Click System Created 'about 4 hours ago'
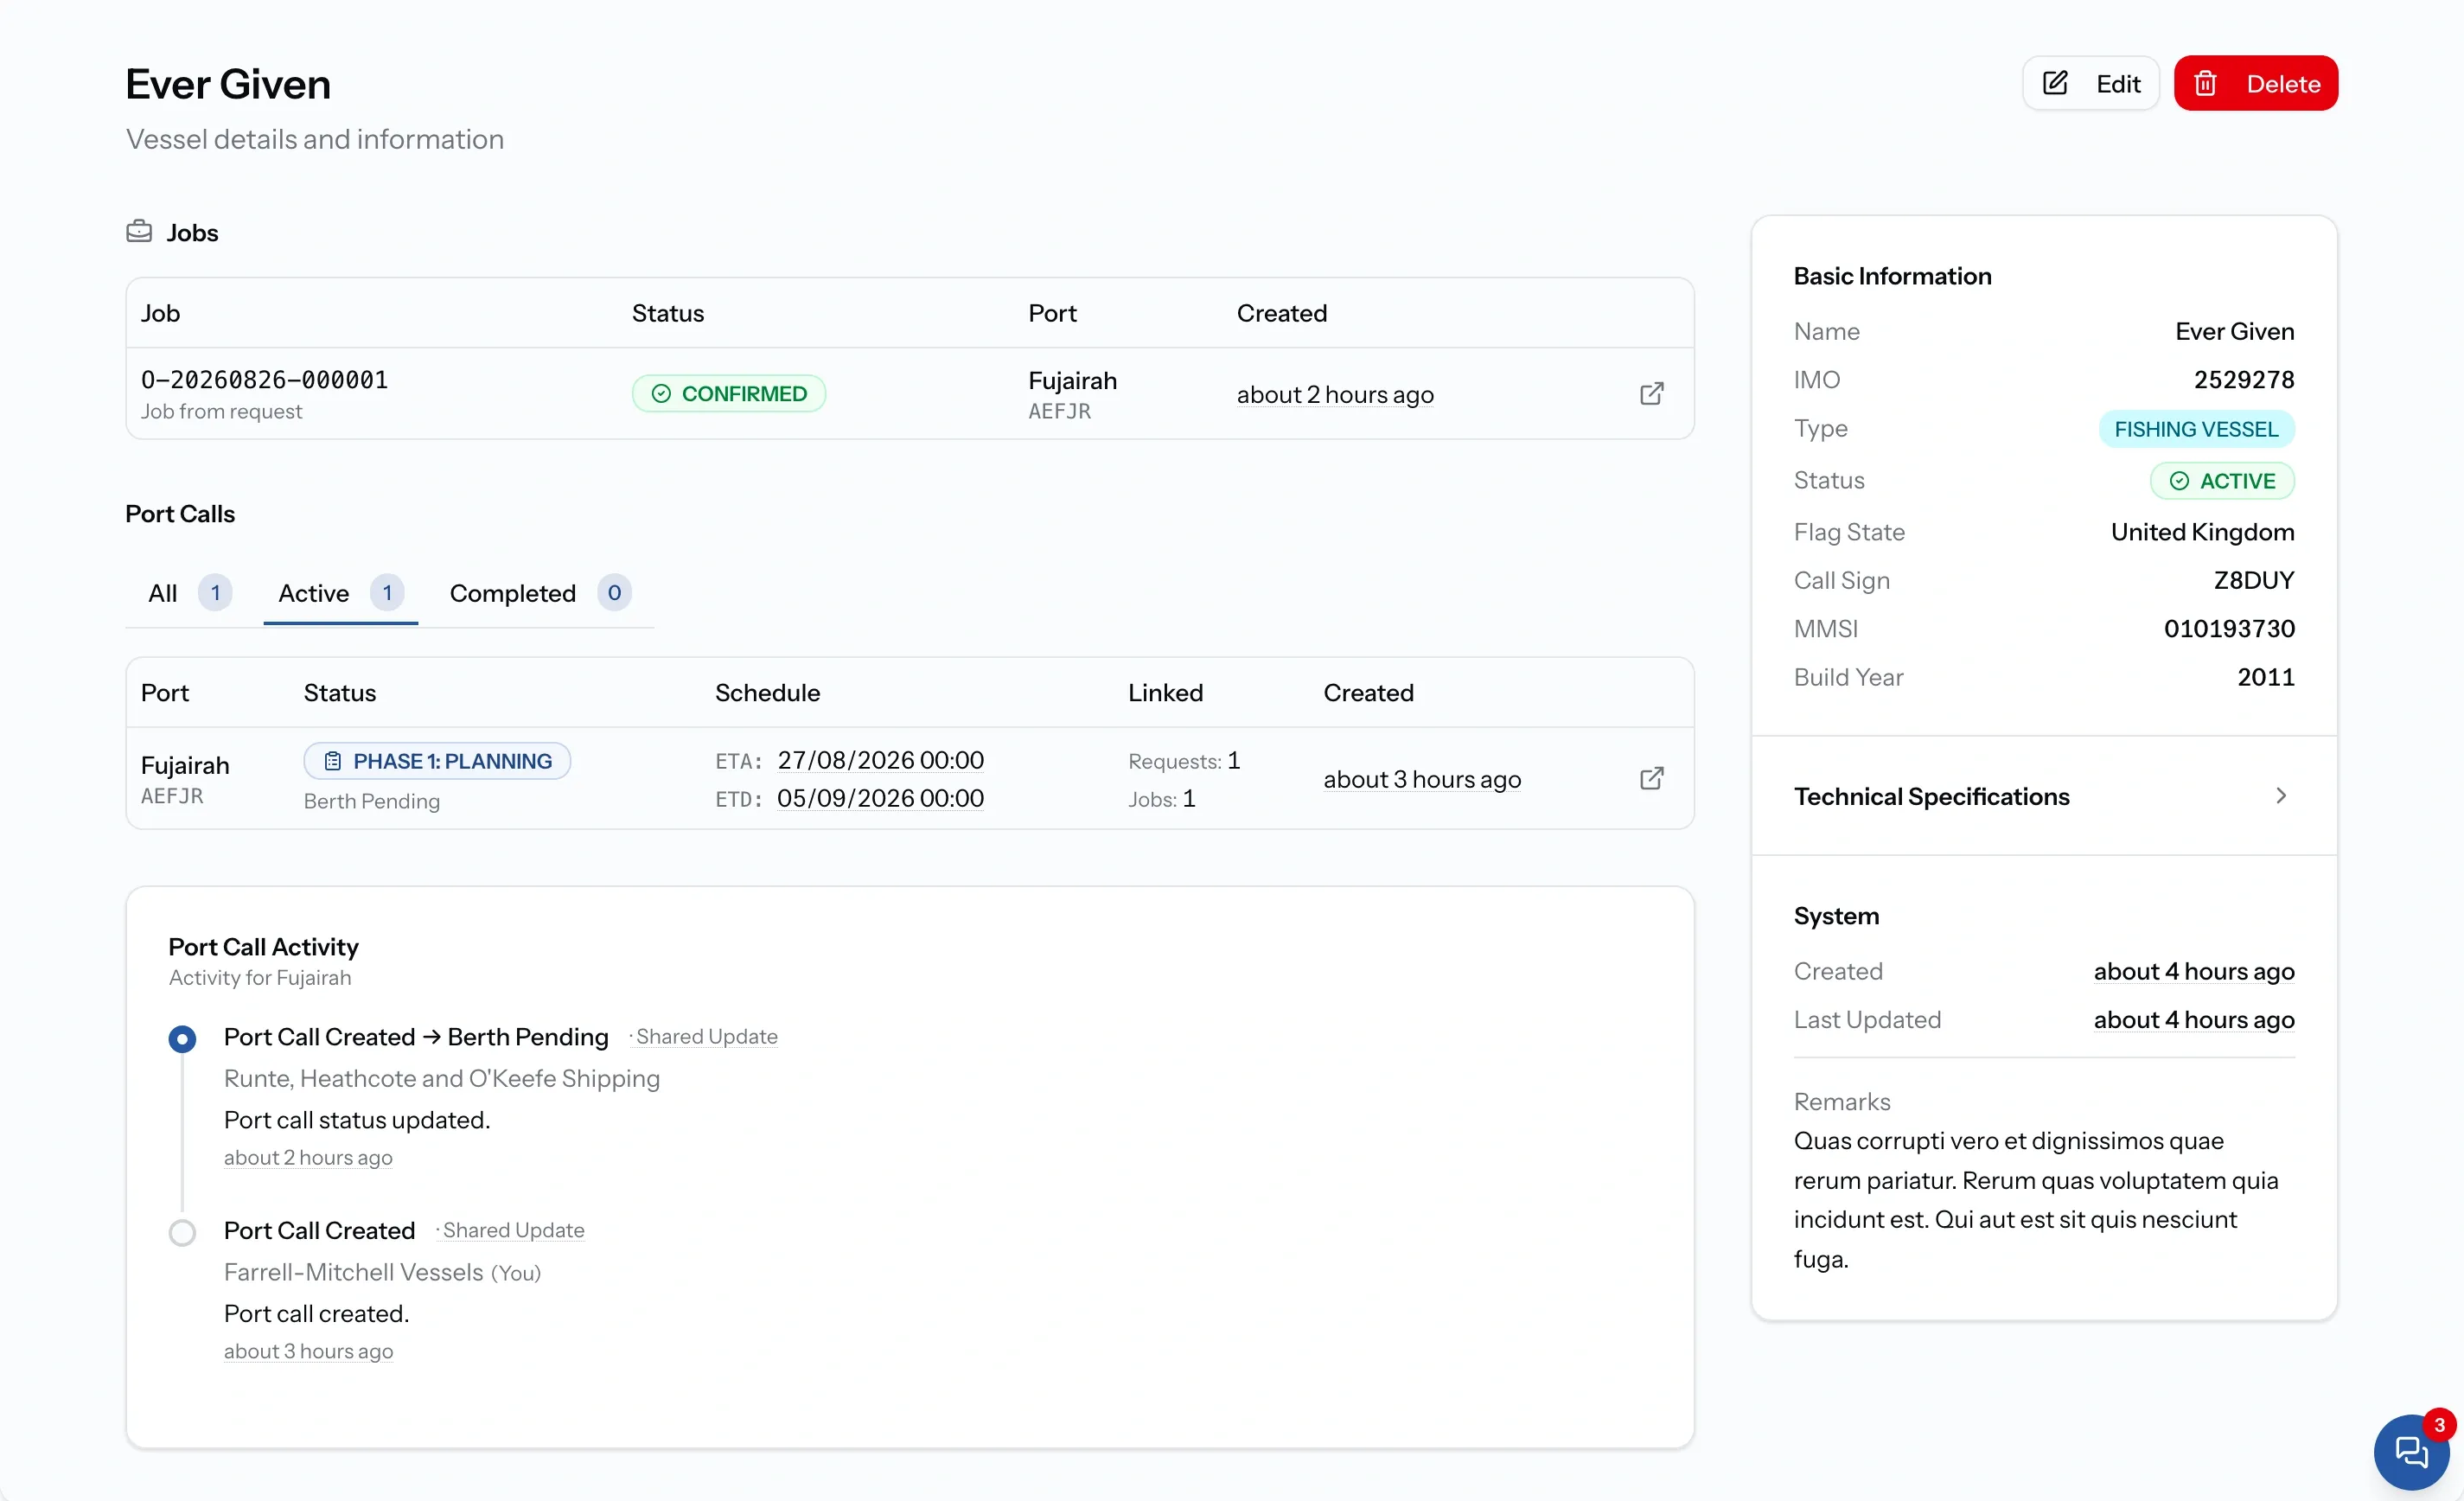 coord(2194,971)
